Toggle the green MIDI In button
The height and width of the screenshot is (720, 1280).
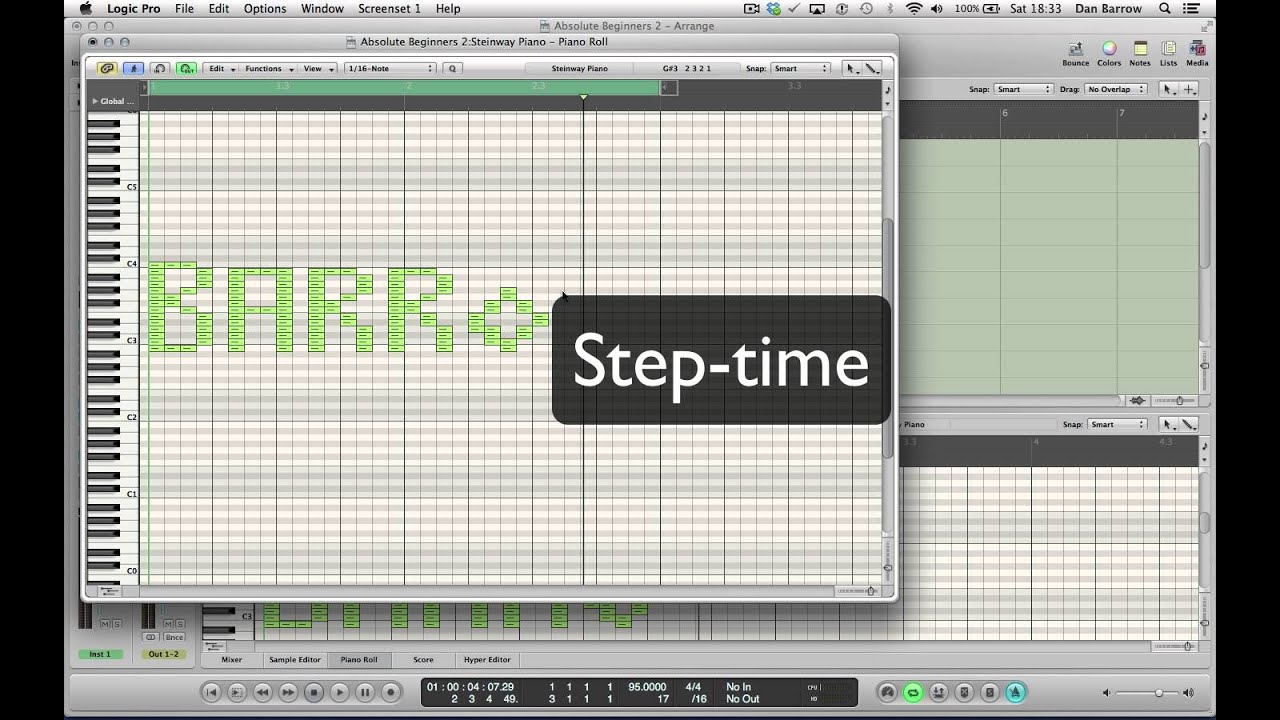187,69
